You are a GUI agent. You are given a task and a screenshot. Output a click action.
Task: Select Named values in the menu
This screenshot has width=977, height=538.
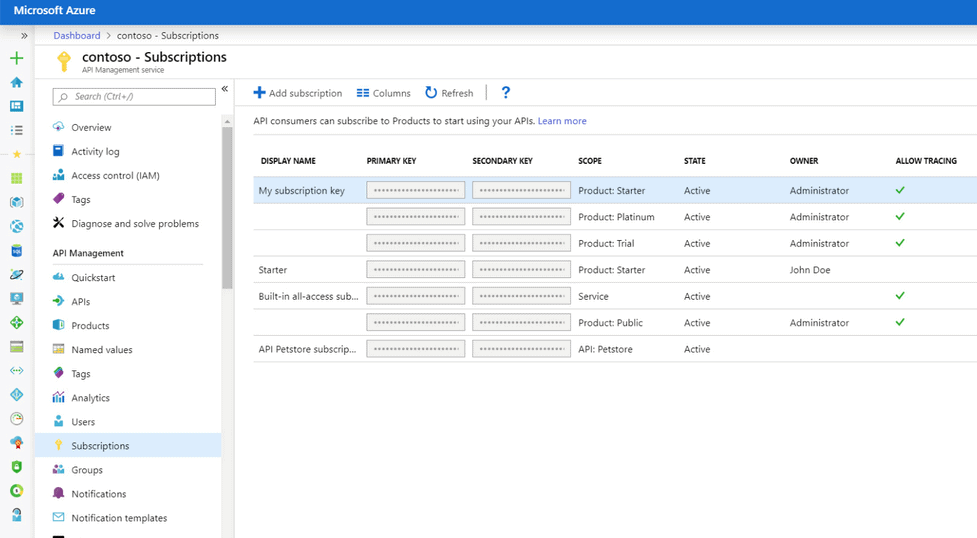[x=101, y=350]
